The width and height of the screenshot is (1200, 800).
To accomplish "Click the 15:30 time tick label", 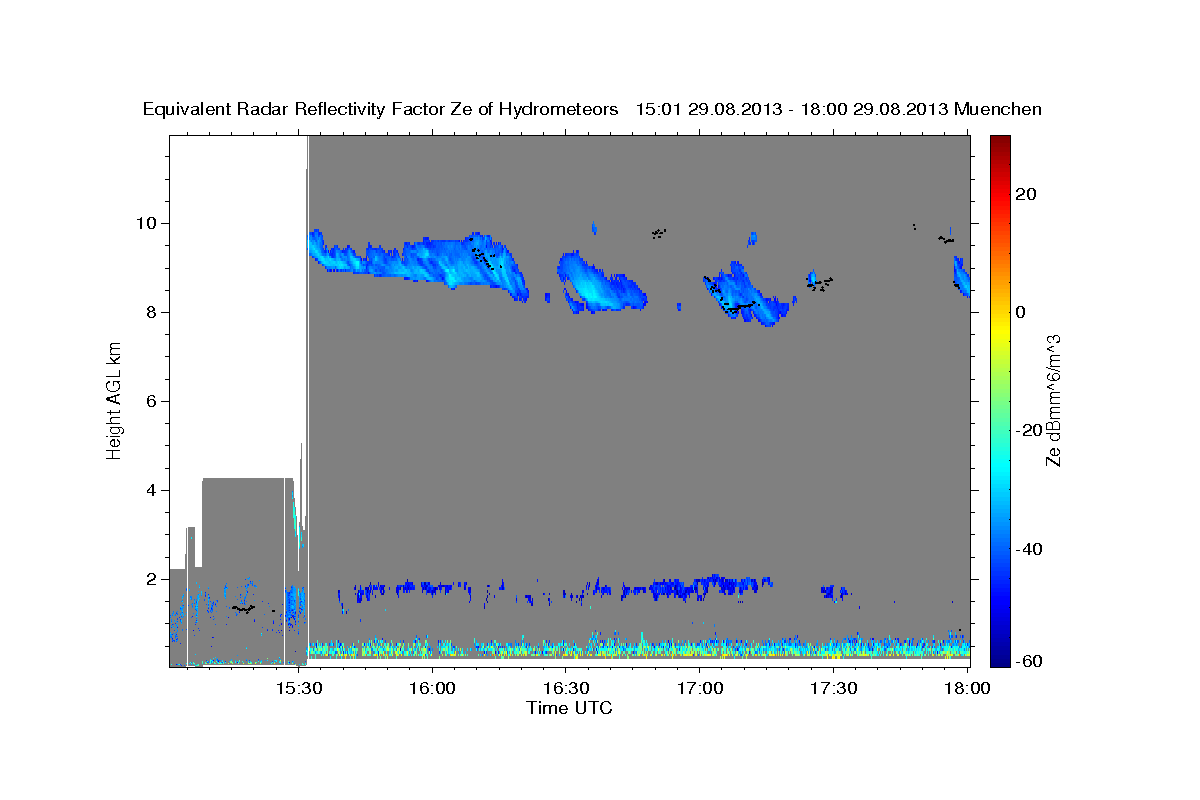I will point(299,688).
